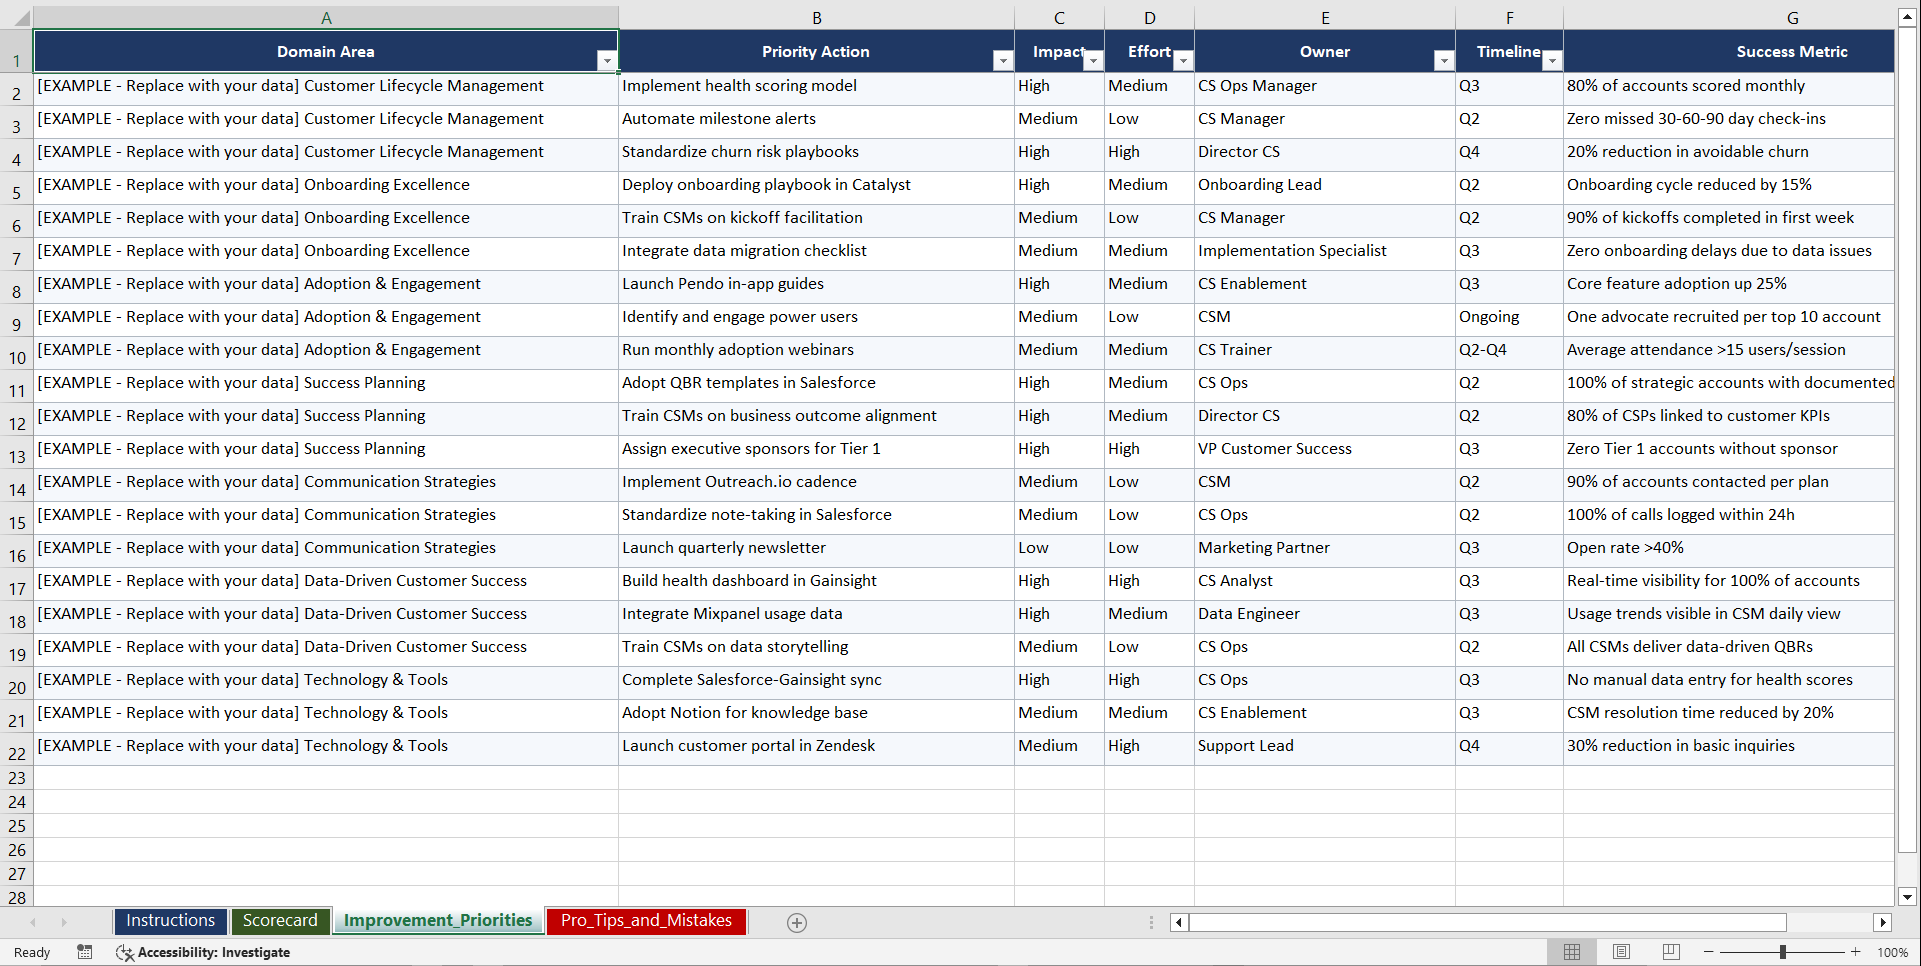Switch to the Instructions sheet tab

coord(170,921)
